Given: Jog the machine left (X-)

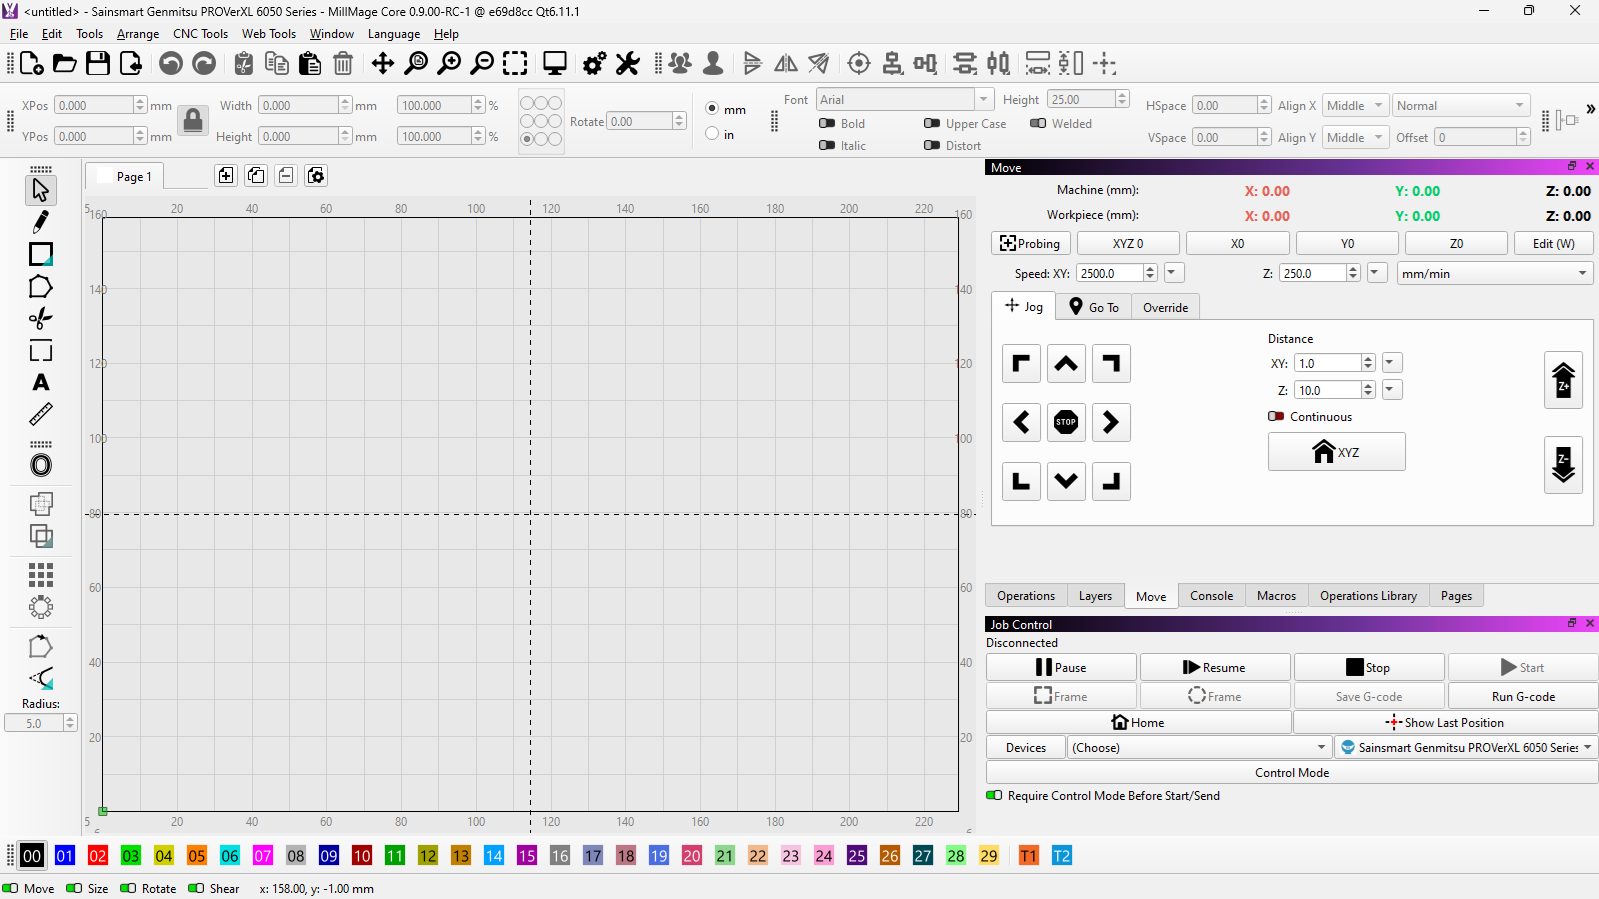Looking at the screenshot, I should [x=1021, y=422].
